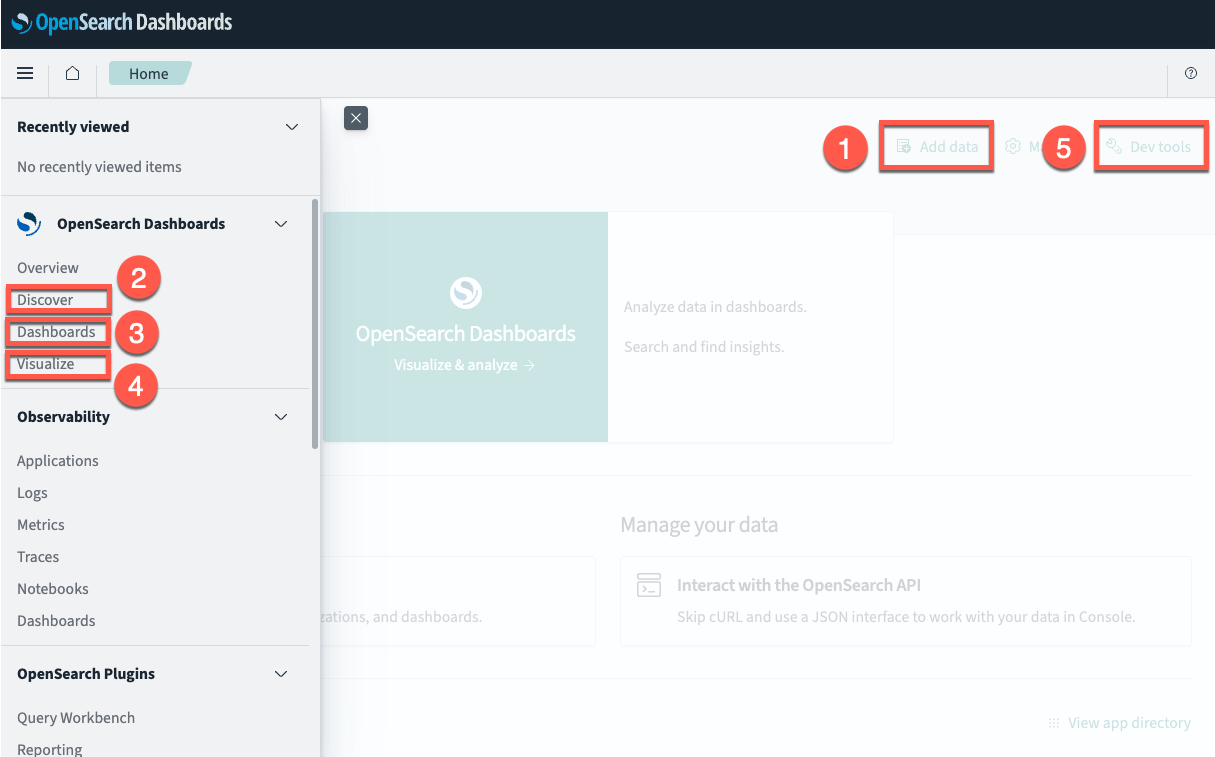Click the home icon in the header

[x=72, y=73]
